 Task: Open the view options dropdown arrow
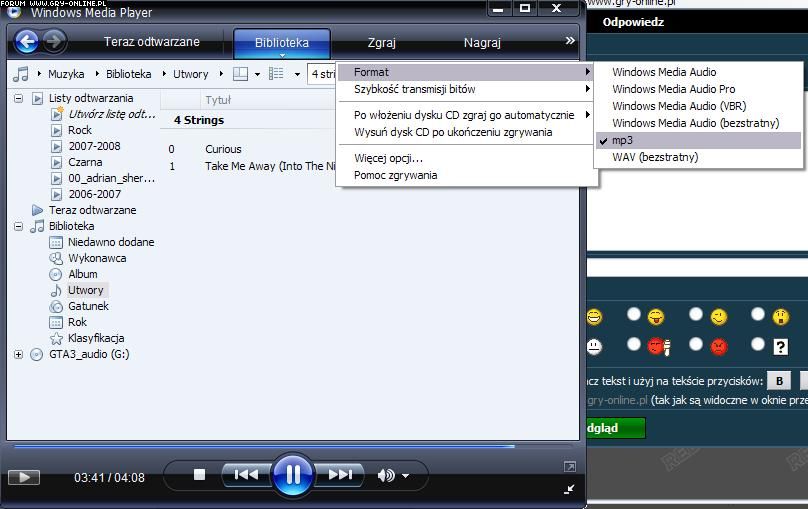(297, 75)
